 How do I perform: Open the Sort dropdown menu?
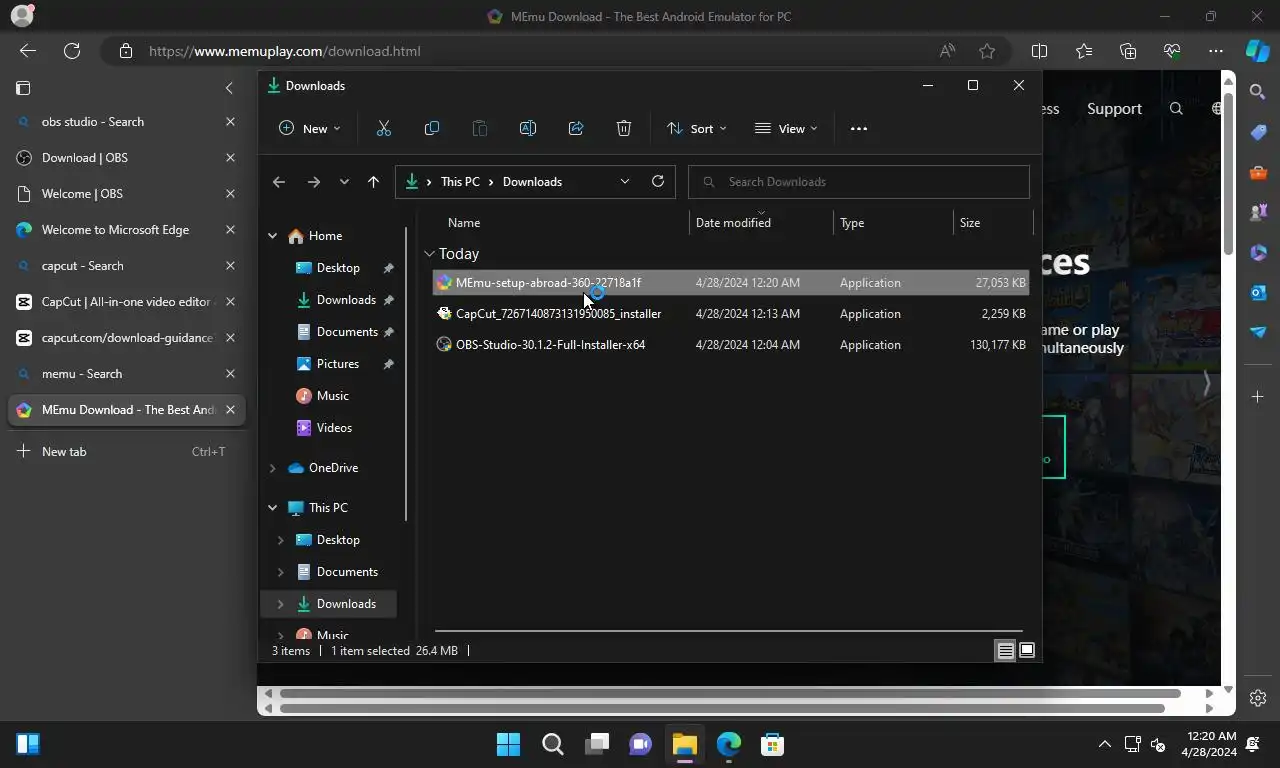697,128
